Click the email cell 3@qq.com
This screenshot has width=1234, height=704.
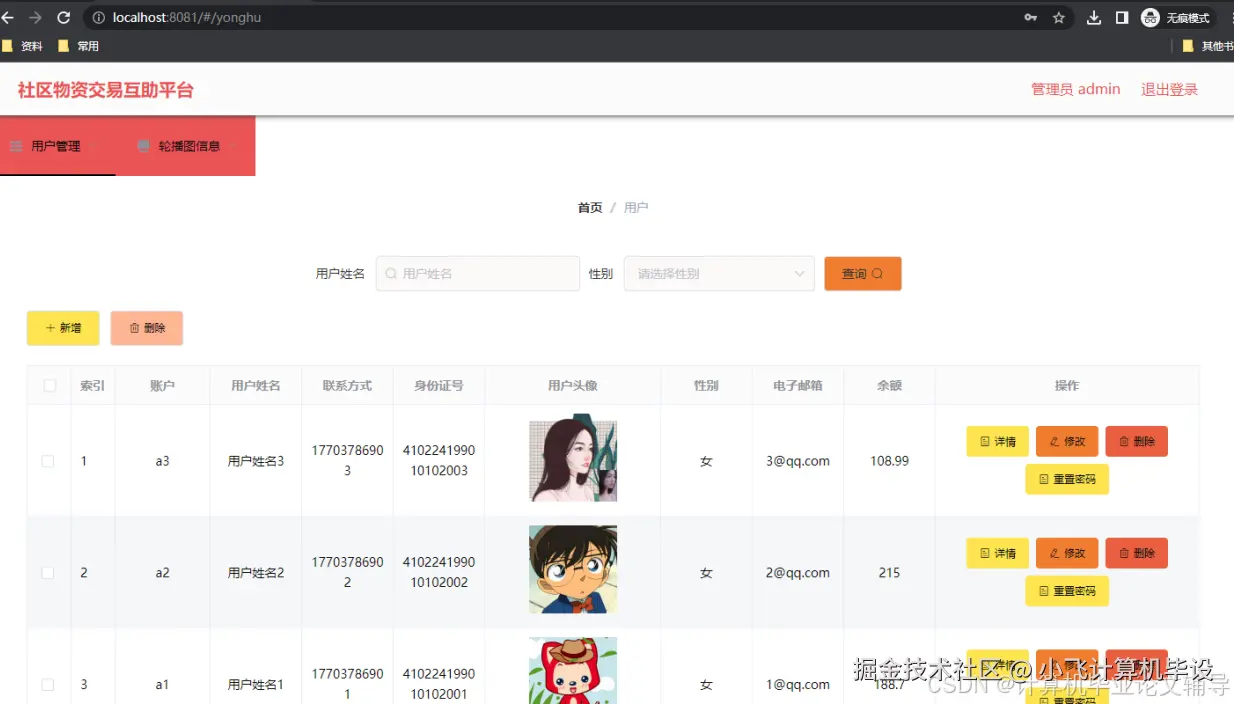coord(798,461)
